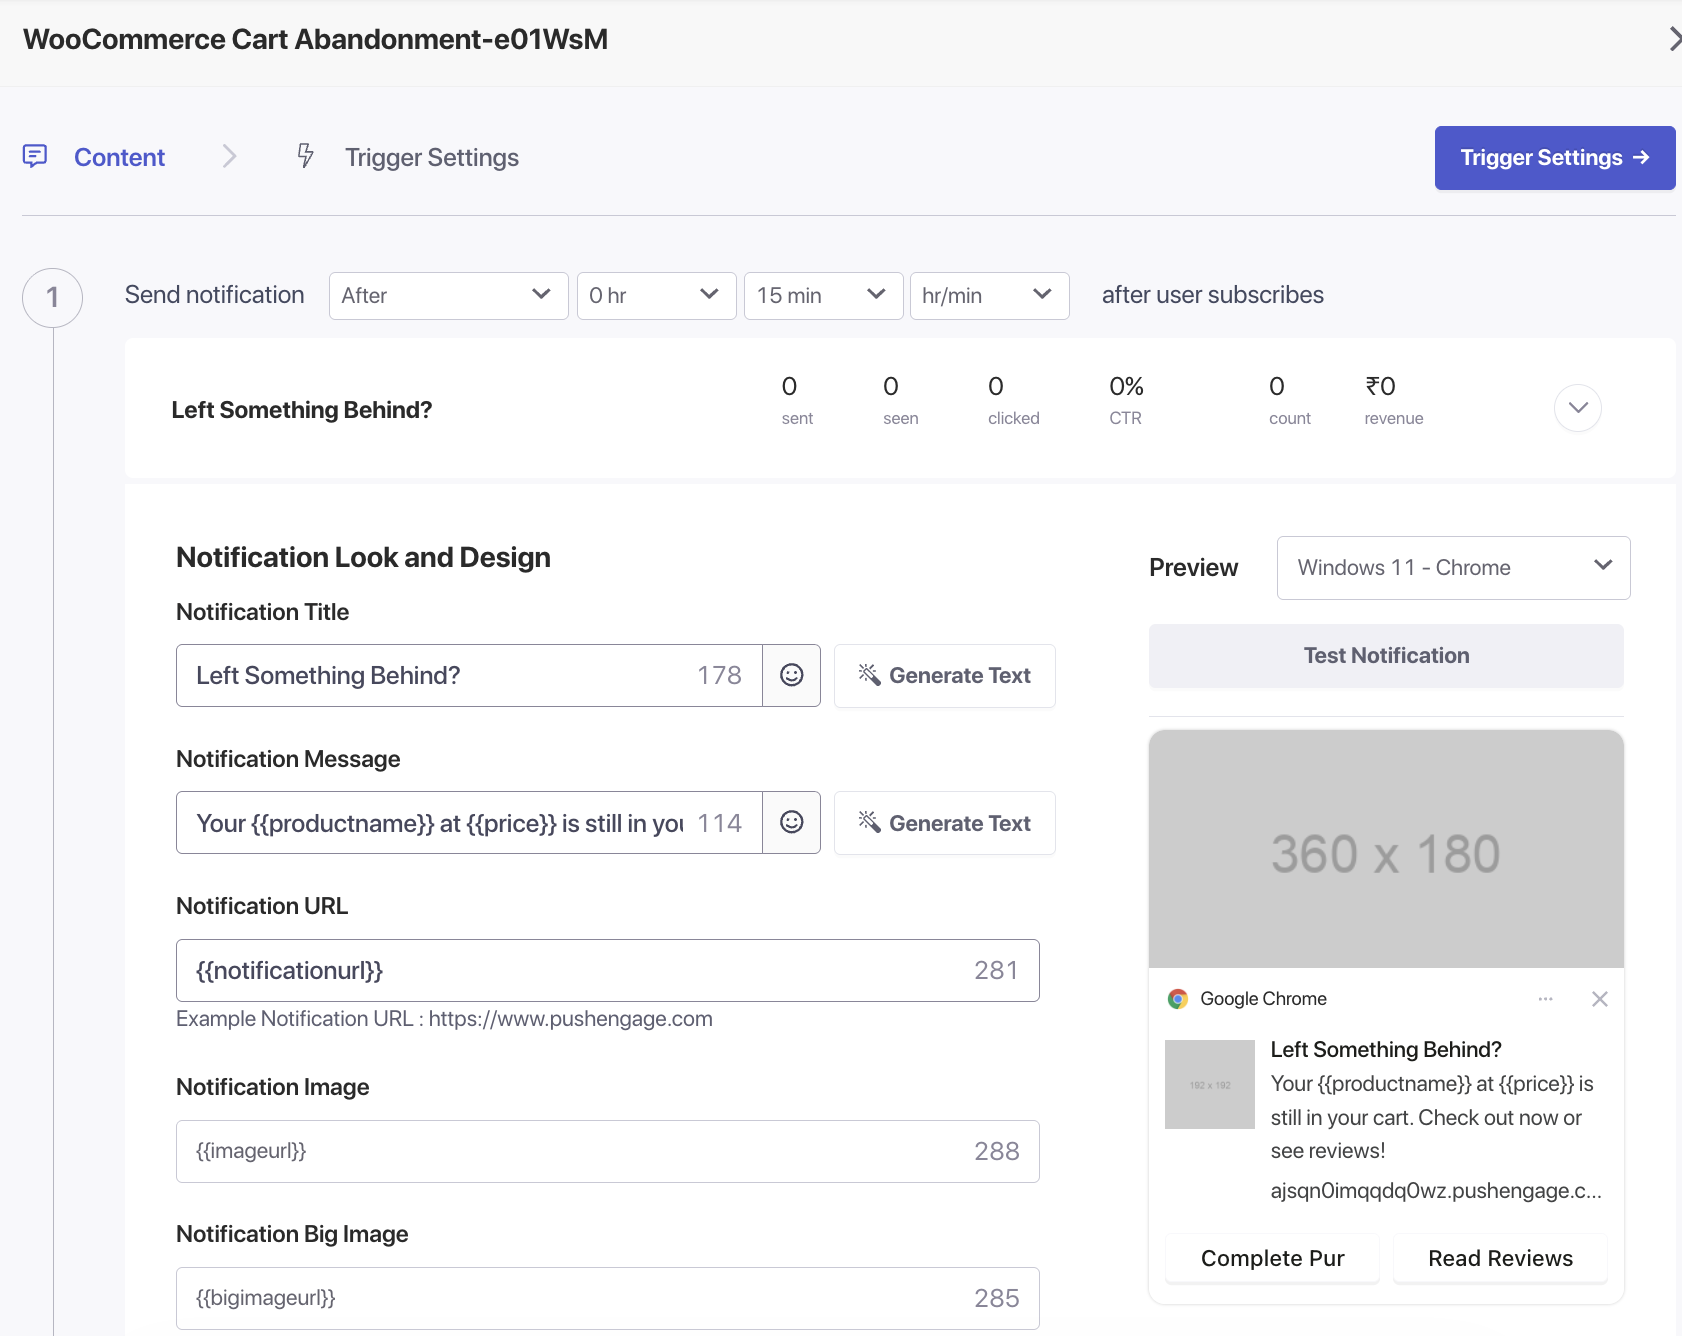Click the 0% CTR statistic
1682x1336 pixels.
pyautogui.click(x=1126, y=400)
